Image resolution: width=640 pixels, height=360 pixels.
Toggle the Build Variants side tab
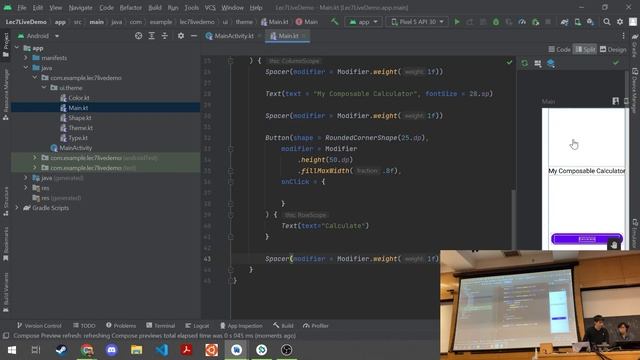pos(6,292)
